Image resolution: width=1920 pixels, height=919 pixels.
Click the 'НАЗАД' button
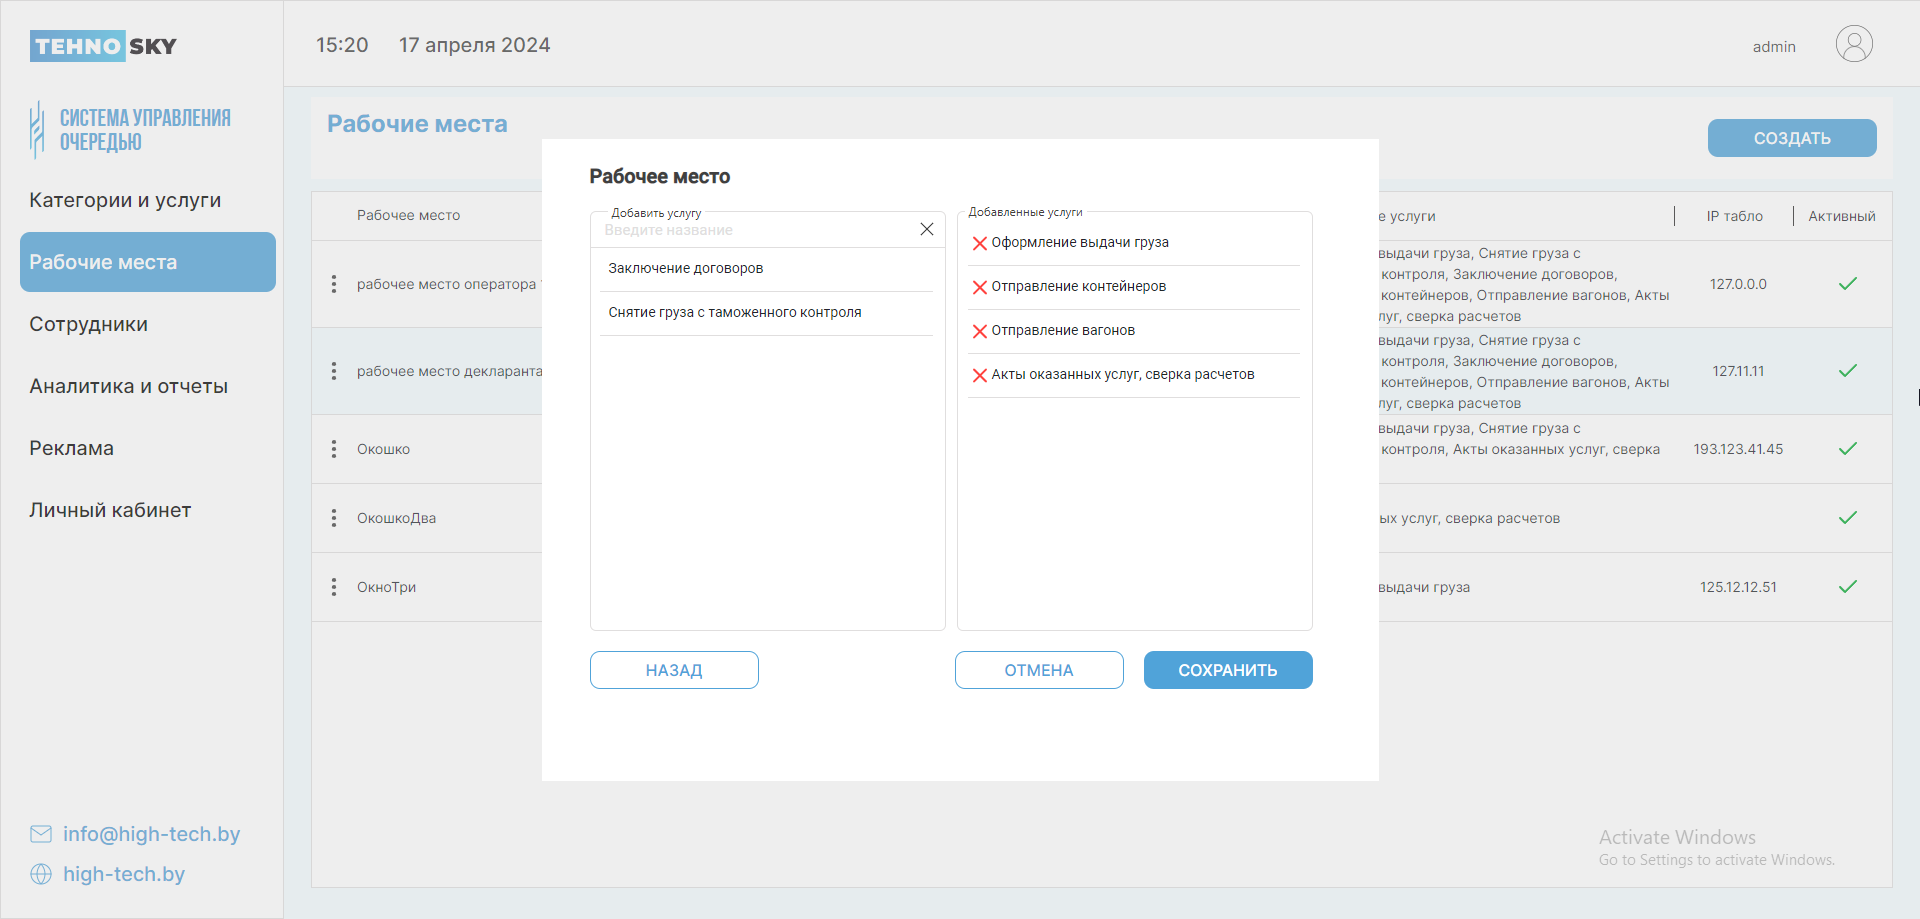[674, 670]
